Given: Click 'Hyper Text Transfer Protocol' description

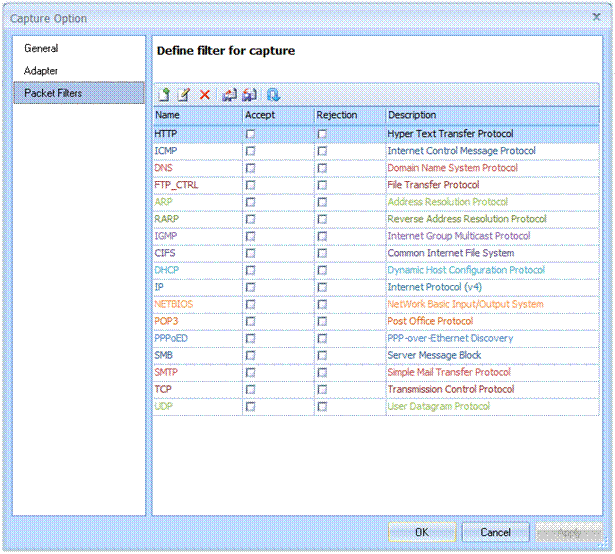Looking at the screenshot, I should tap(450, 134).
